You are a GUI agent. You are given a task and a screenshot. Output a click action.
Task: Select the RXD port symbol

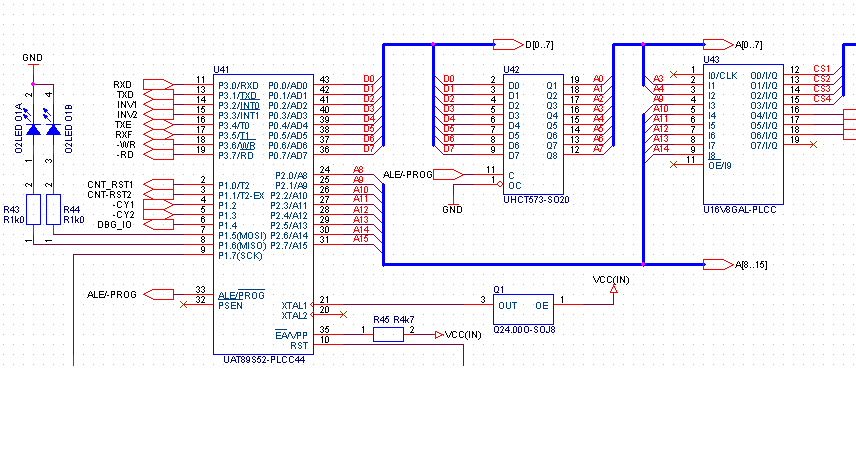coord(158,85)
